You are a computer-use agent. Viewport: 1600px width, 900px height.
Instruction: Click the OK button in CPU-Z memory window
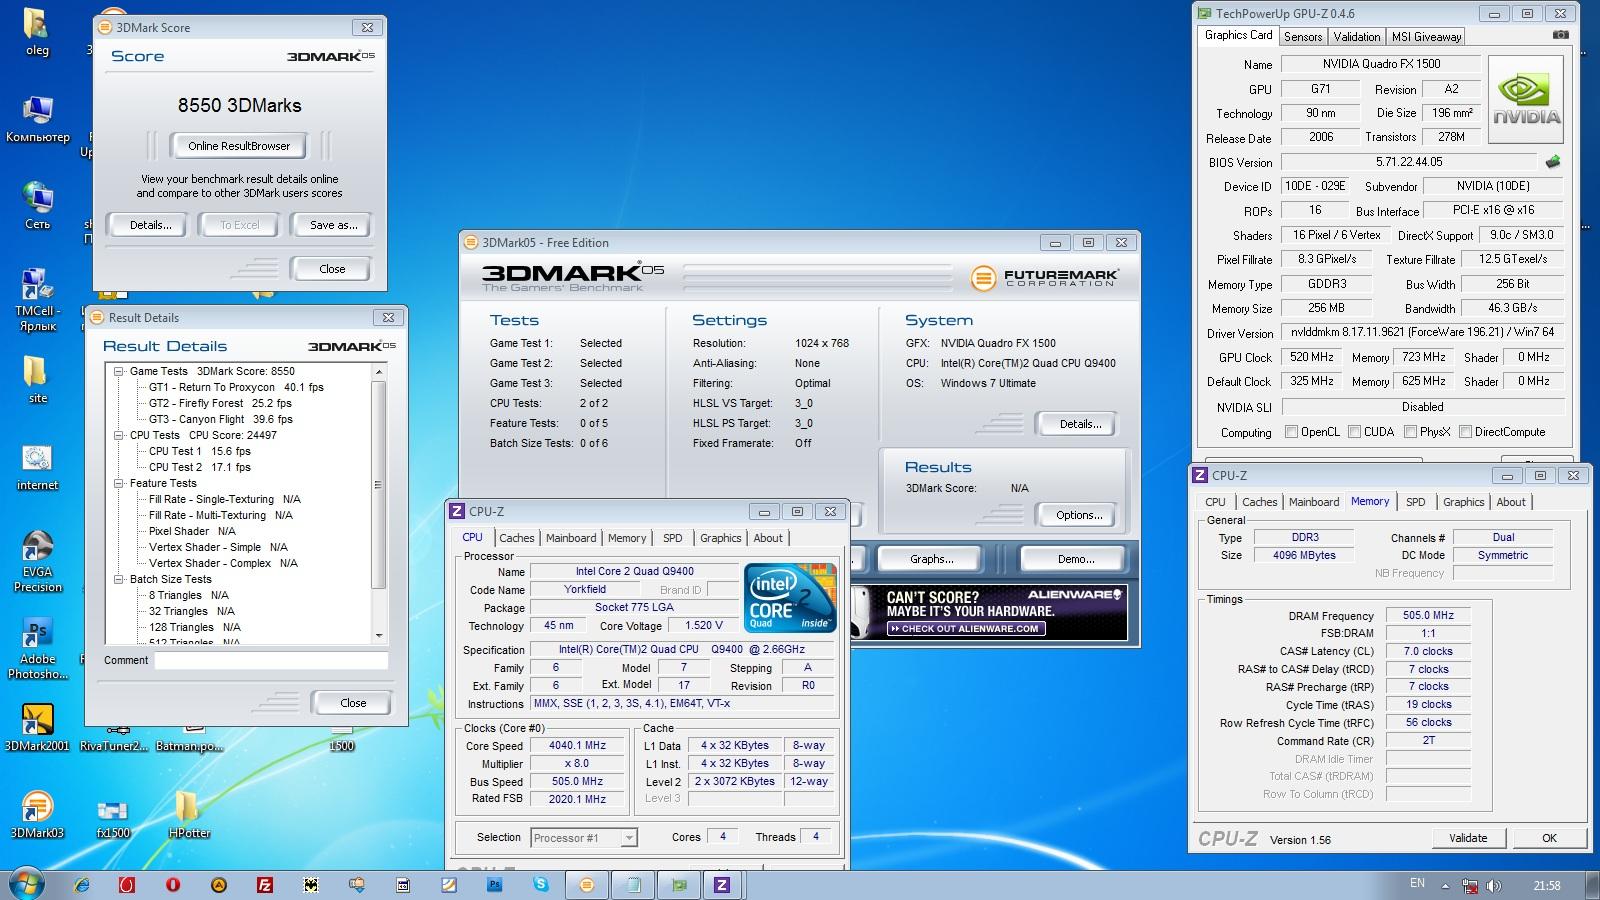[x=1549, y=838]
